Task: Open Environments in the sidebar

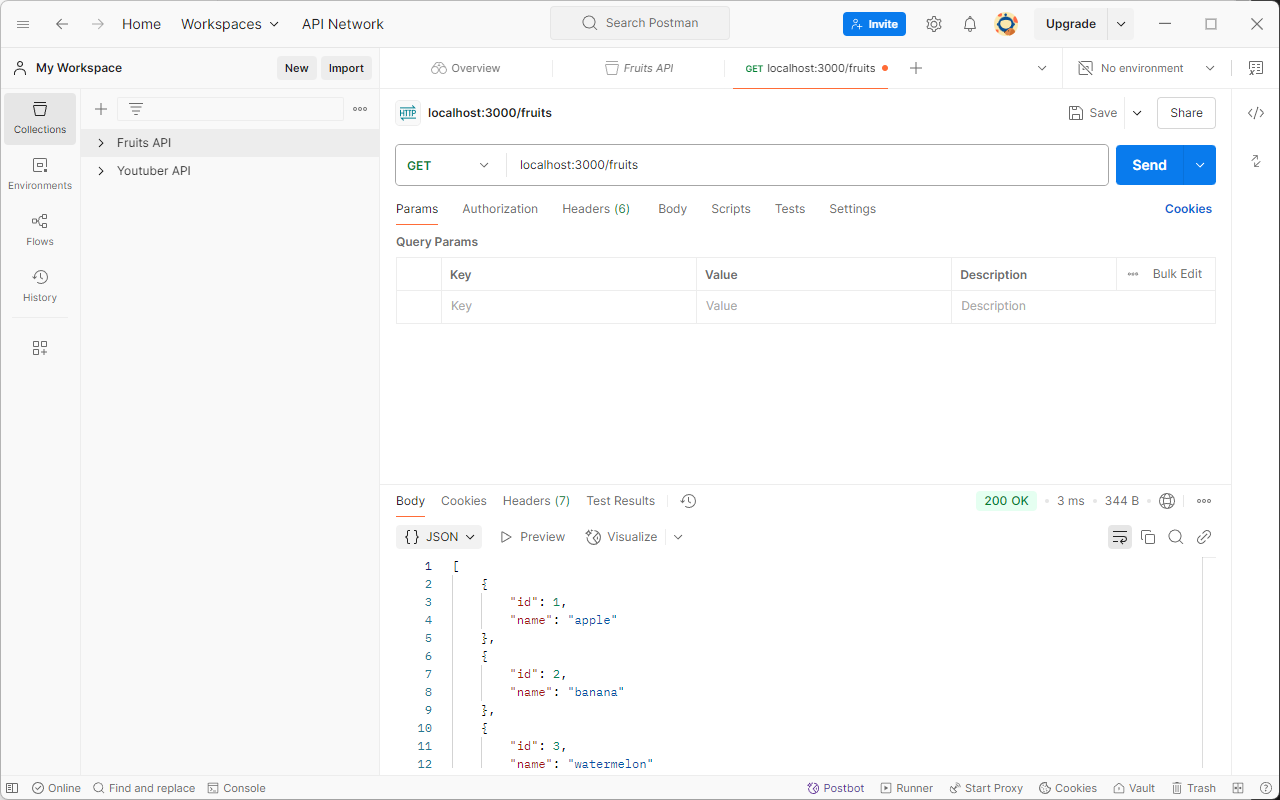Action: tap(40, 175)
